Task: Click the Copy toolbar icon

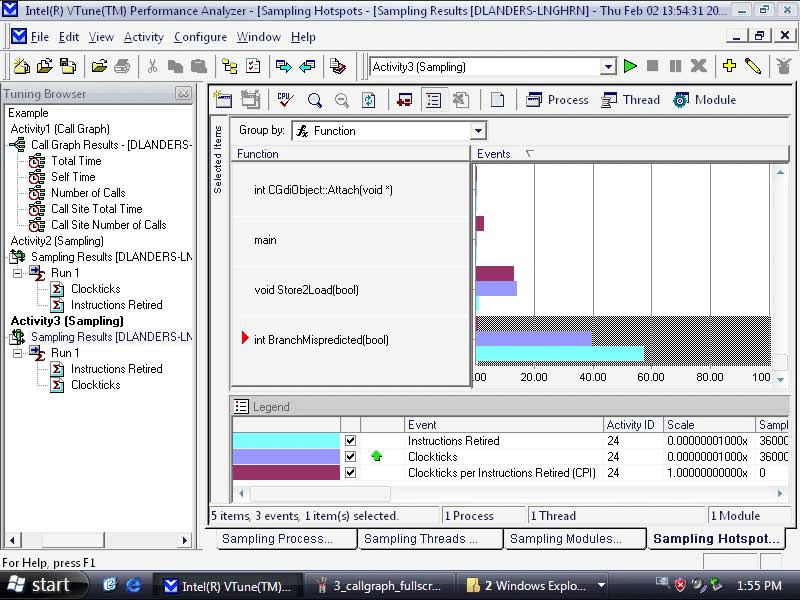Action: 175,66
